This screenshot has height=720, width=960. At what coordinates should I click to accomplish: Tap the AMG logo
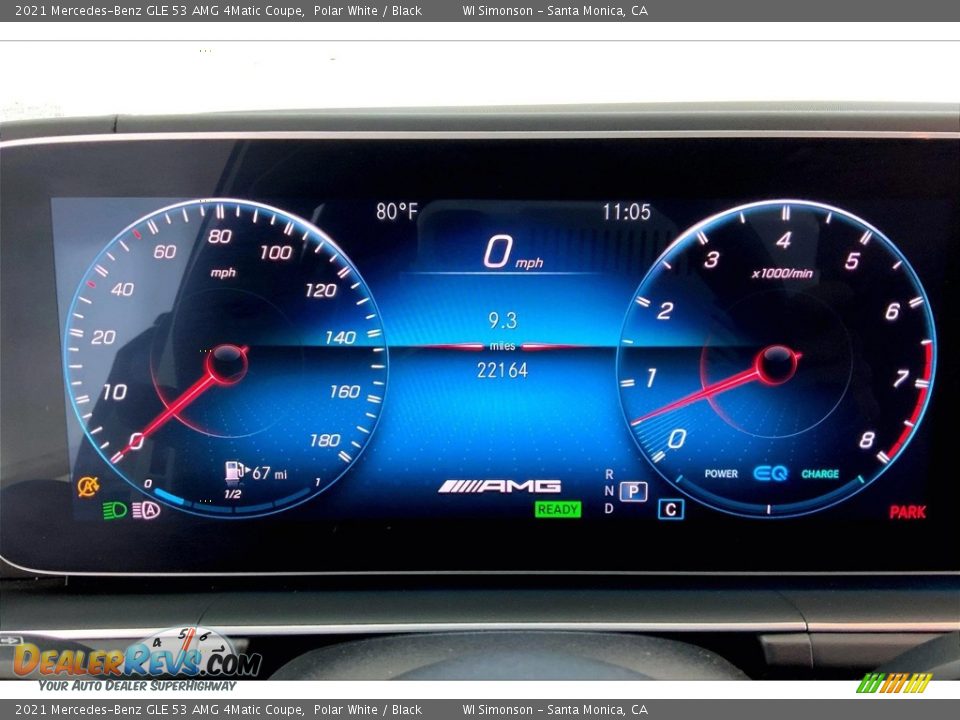(500, 486)
